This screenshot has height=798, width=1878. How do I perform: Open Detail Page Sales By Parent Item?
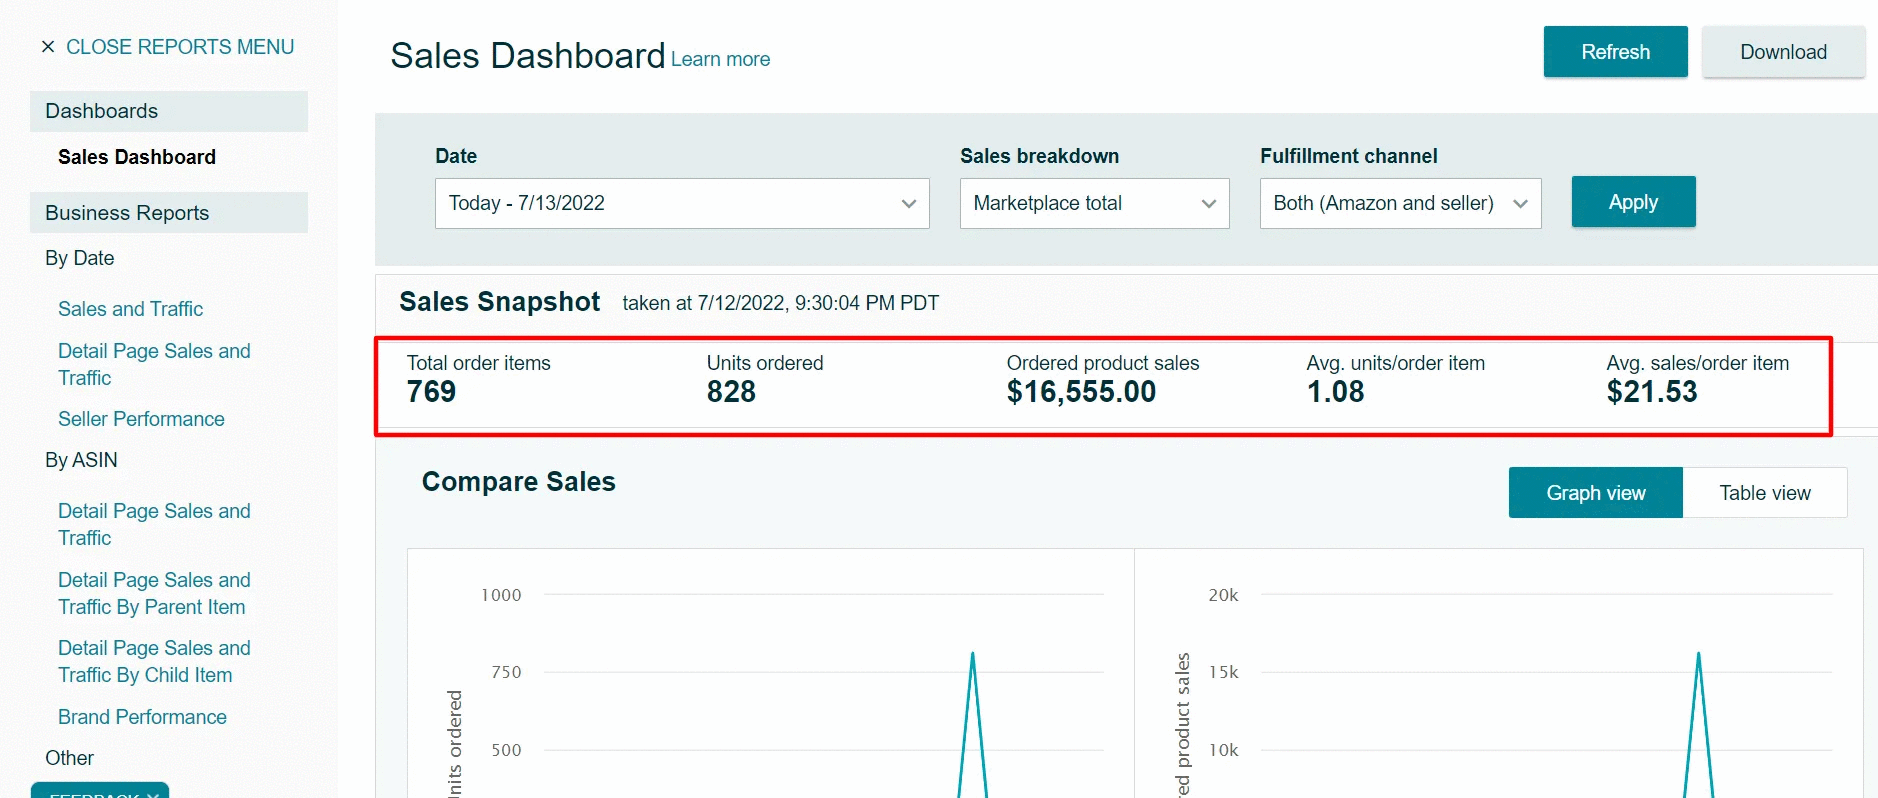coord(154,594)
